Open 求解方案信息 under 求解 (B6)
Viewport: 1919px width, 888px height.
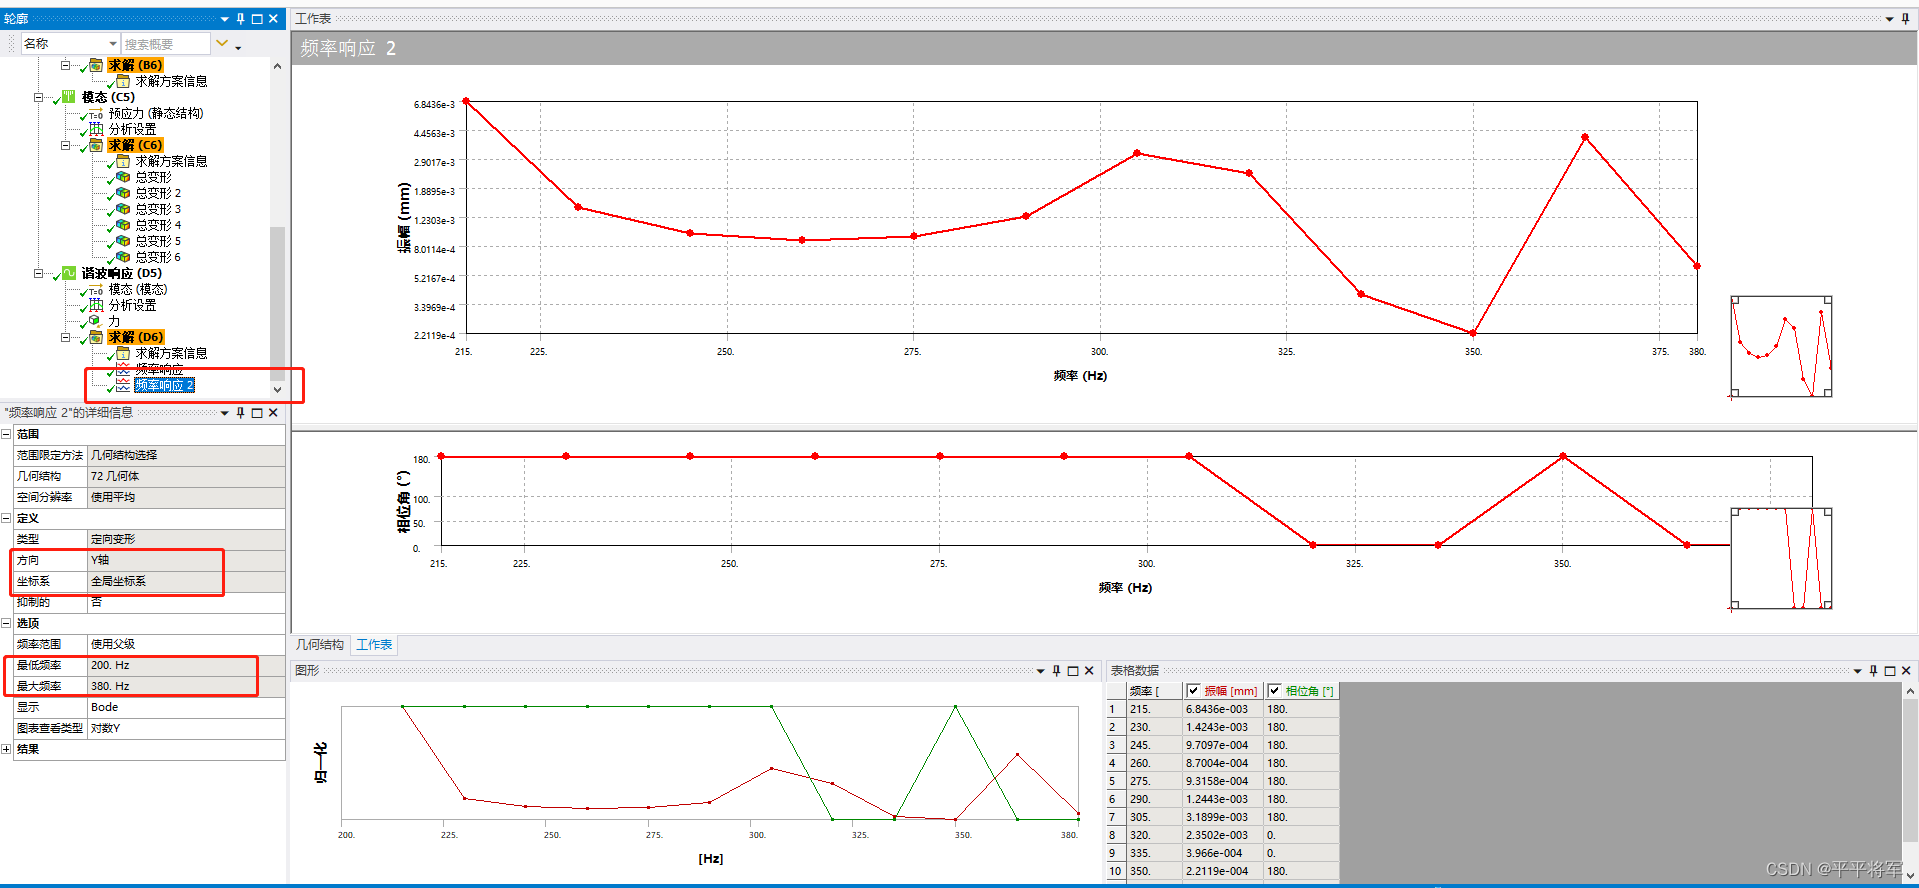171,81
